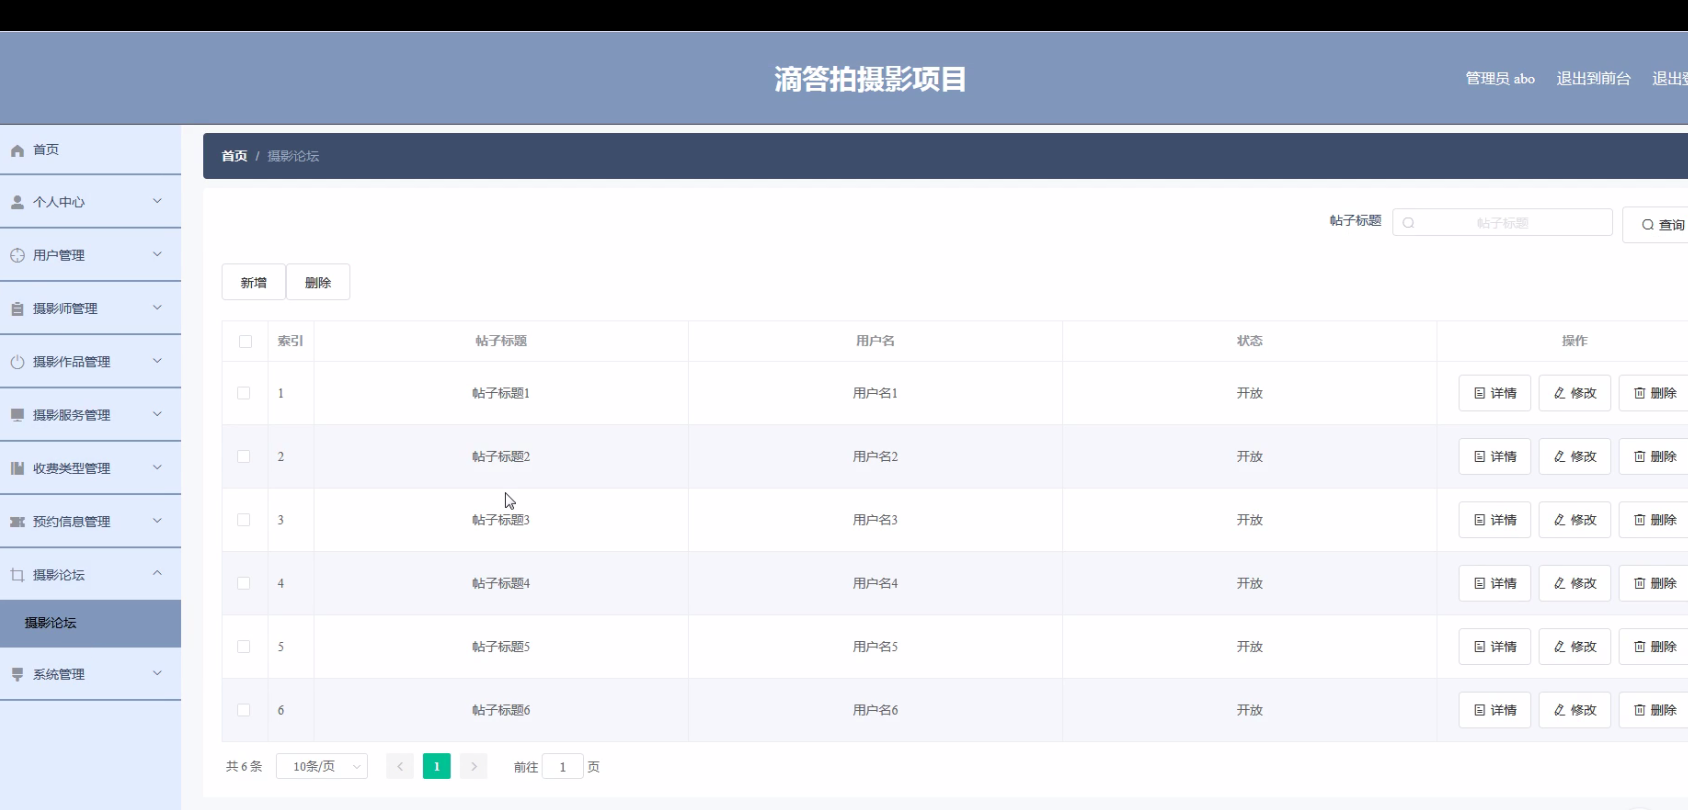
Task: Click the icon beside 系统管理
Action: 17,675
